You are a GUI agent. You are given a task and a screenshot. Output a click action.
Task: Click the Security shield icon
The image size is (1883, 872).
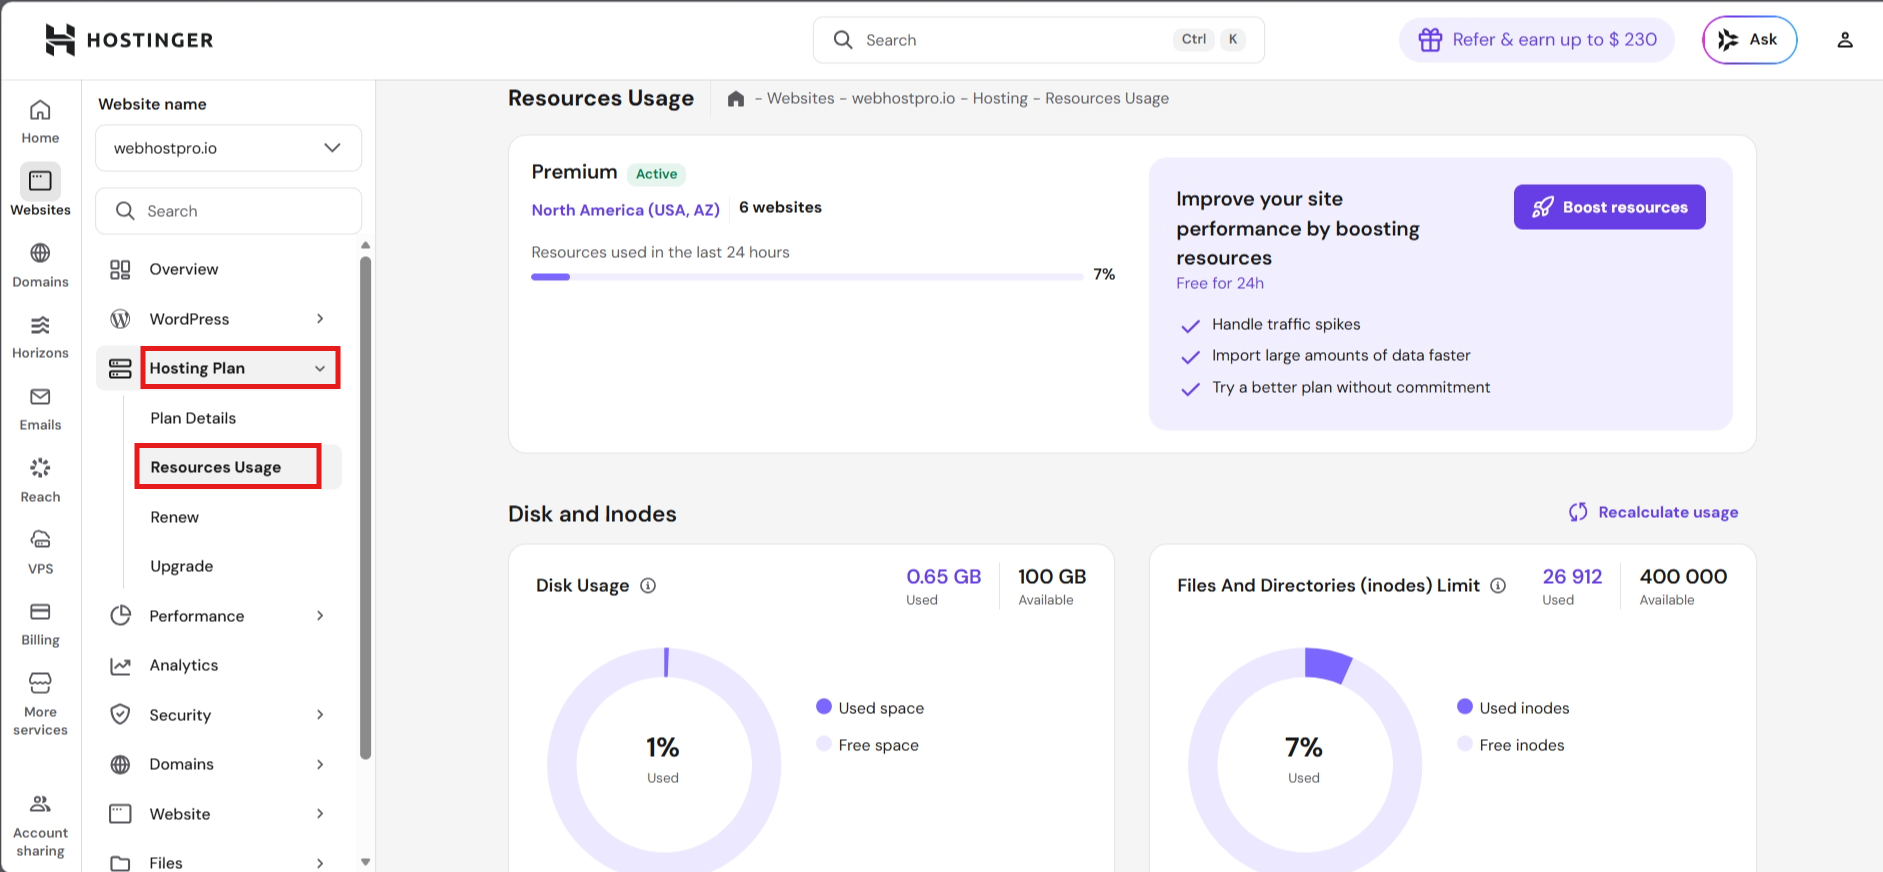click(x=120, y=715)
